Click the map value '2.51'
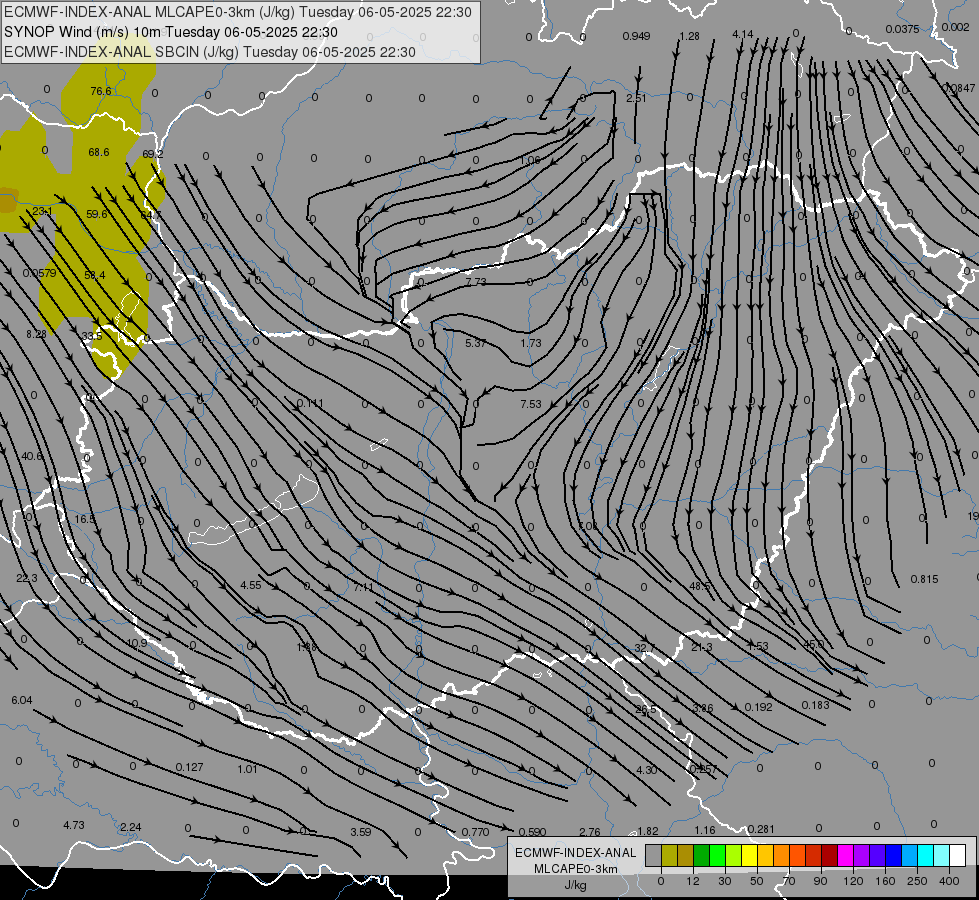This screenshot has width=979, height=900. pos(636,98)
